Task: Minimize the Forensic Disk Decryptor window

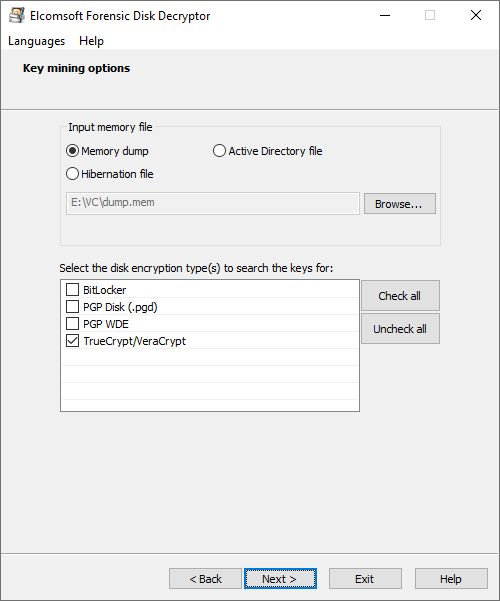Action: [x=385, y=15]
